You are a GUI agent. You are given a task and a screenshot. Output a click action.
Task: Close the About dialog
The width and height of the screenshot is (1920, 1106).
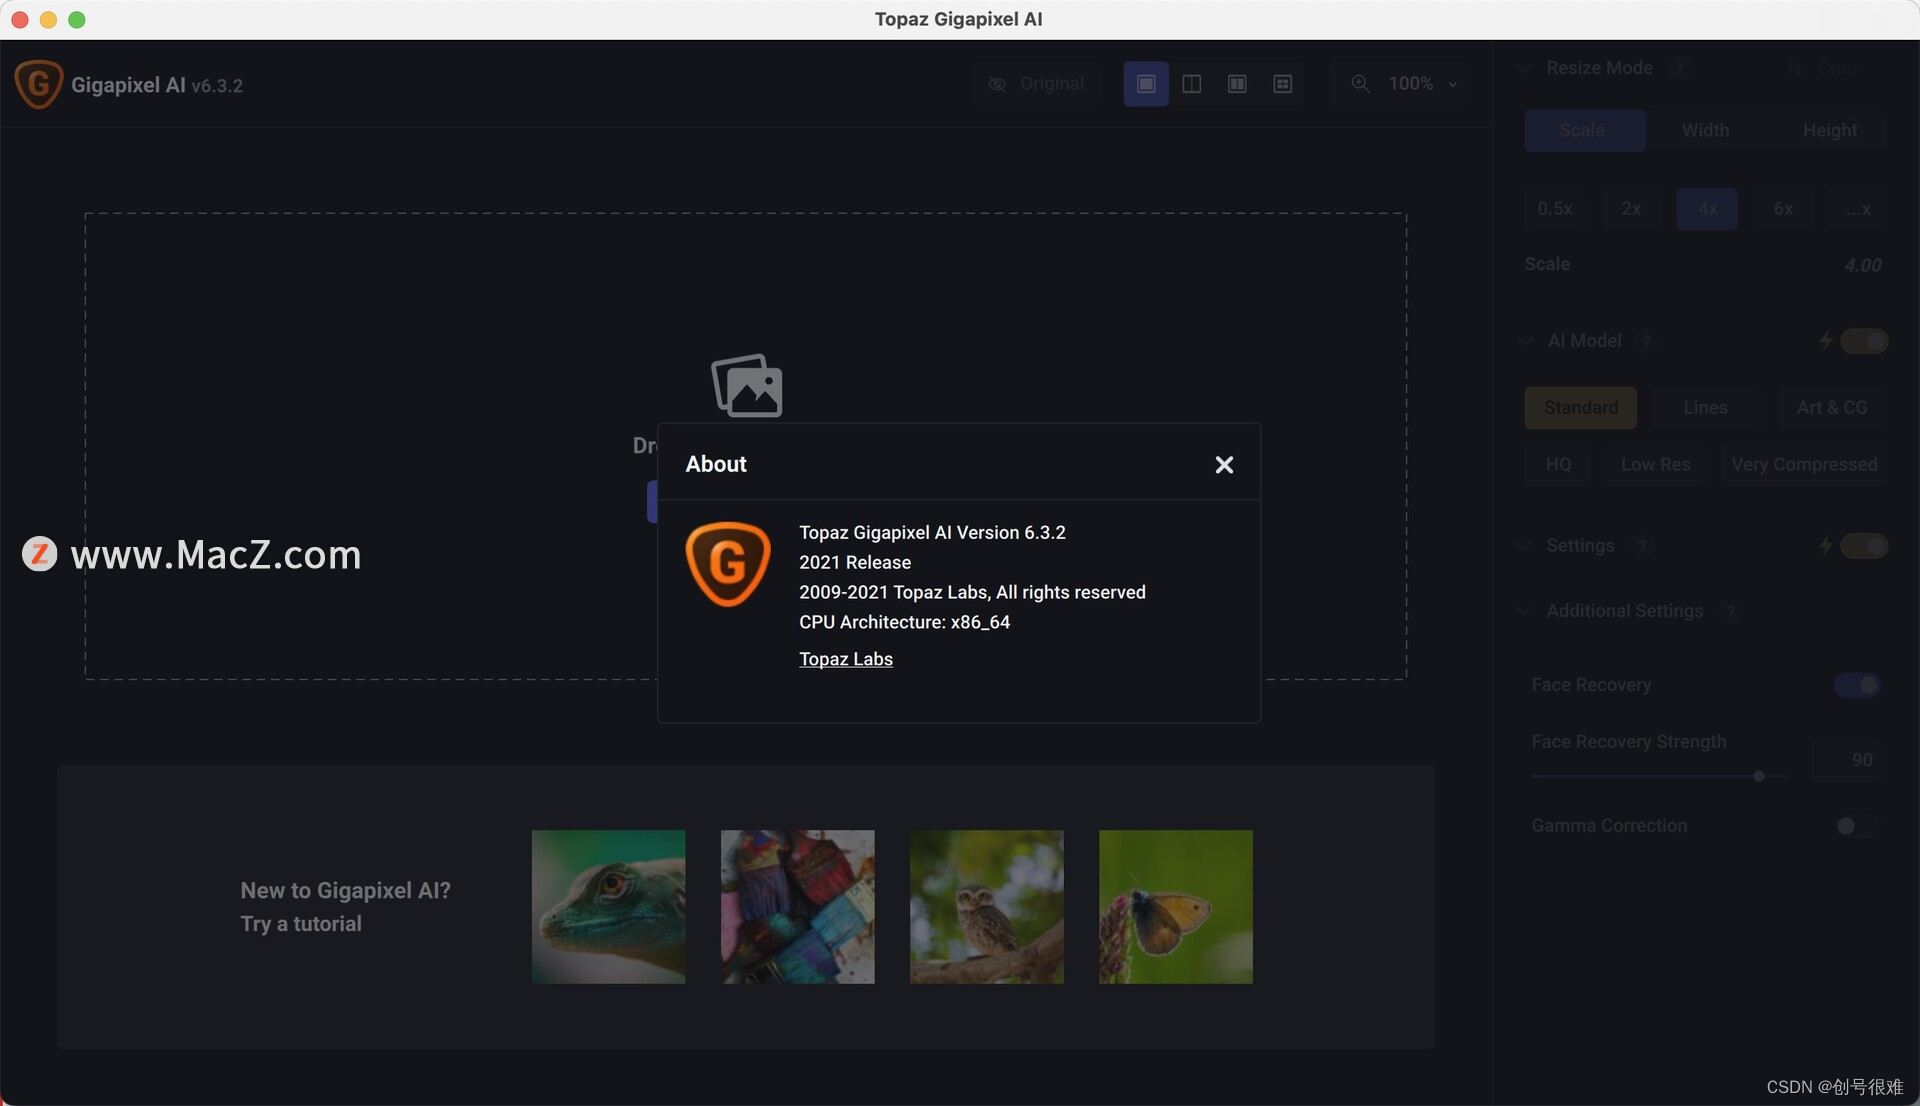(1222, 464)
